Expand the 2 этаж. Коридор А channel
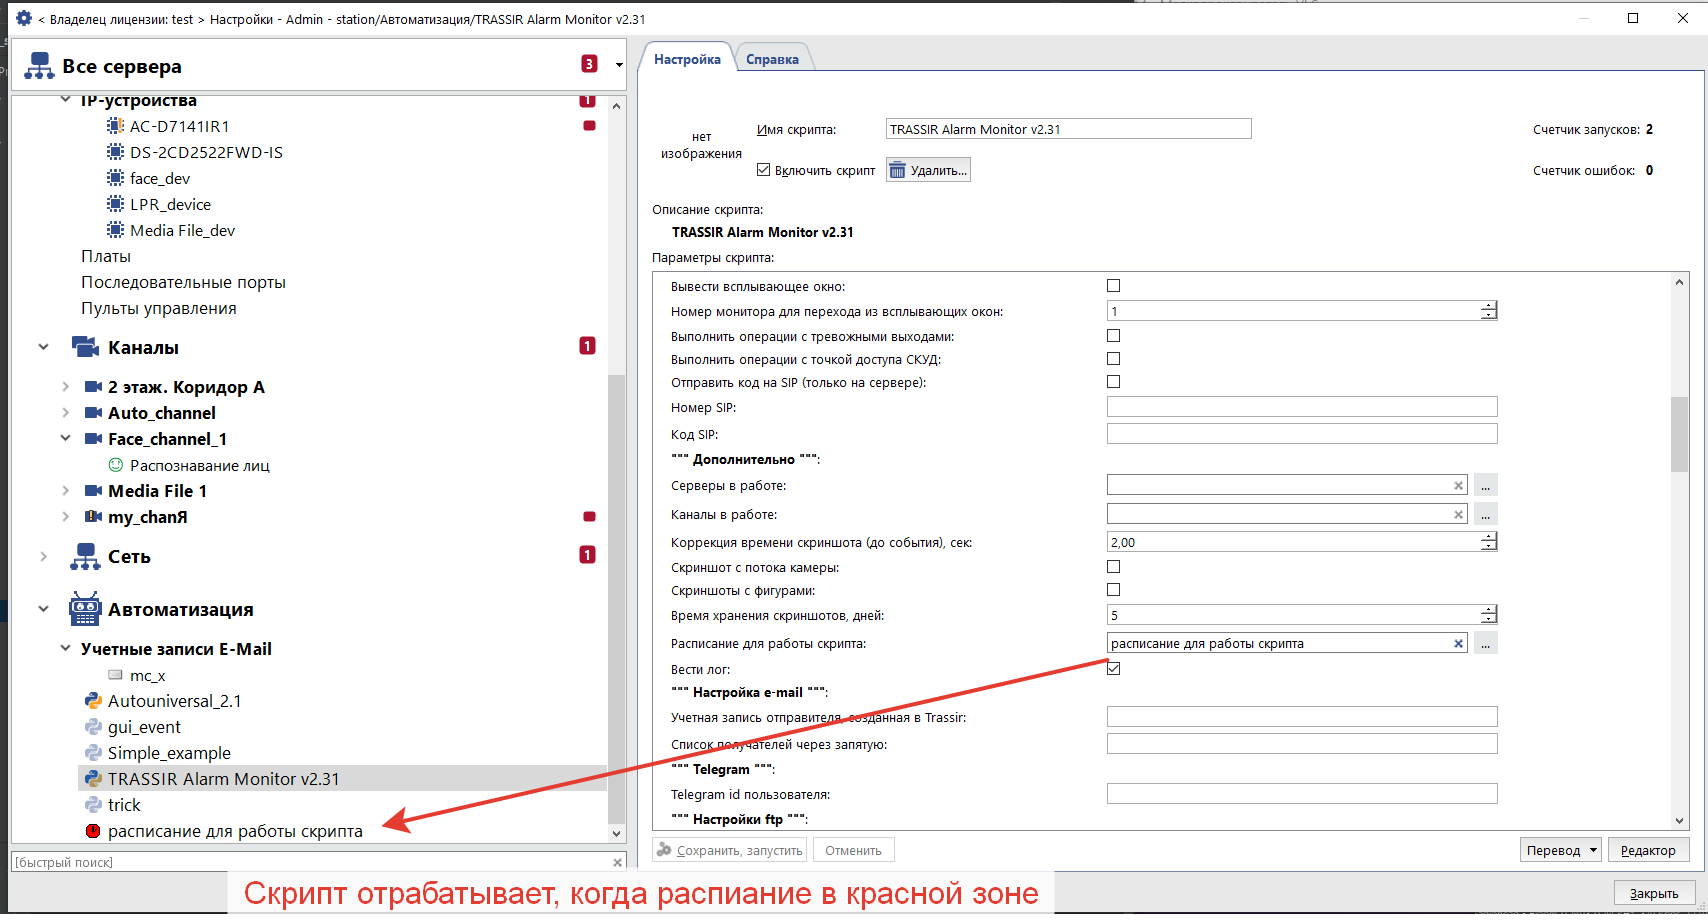The width and height of the screenshot is (1708, 921). [x=65, y=387]
